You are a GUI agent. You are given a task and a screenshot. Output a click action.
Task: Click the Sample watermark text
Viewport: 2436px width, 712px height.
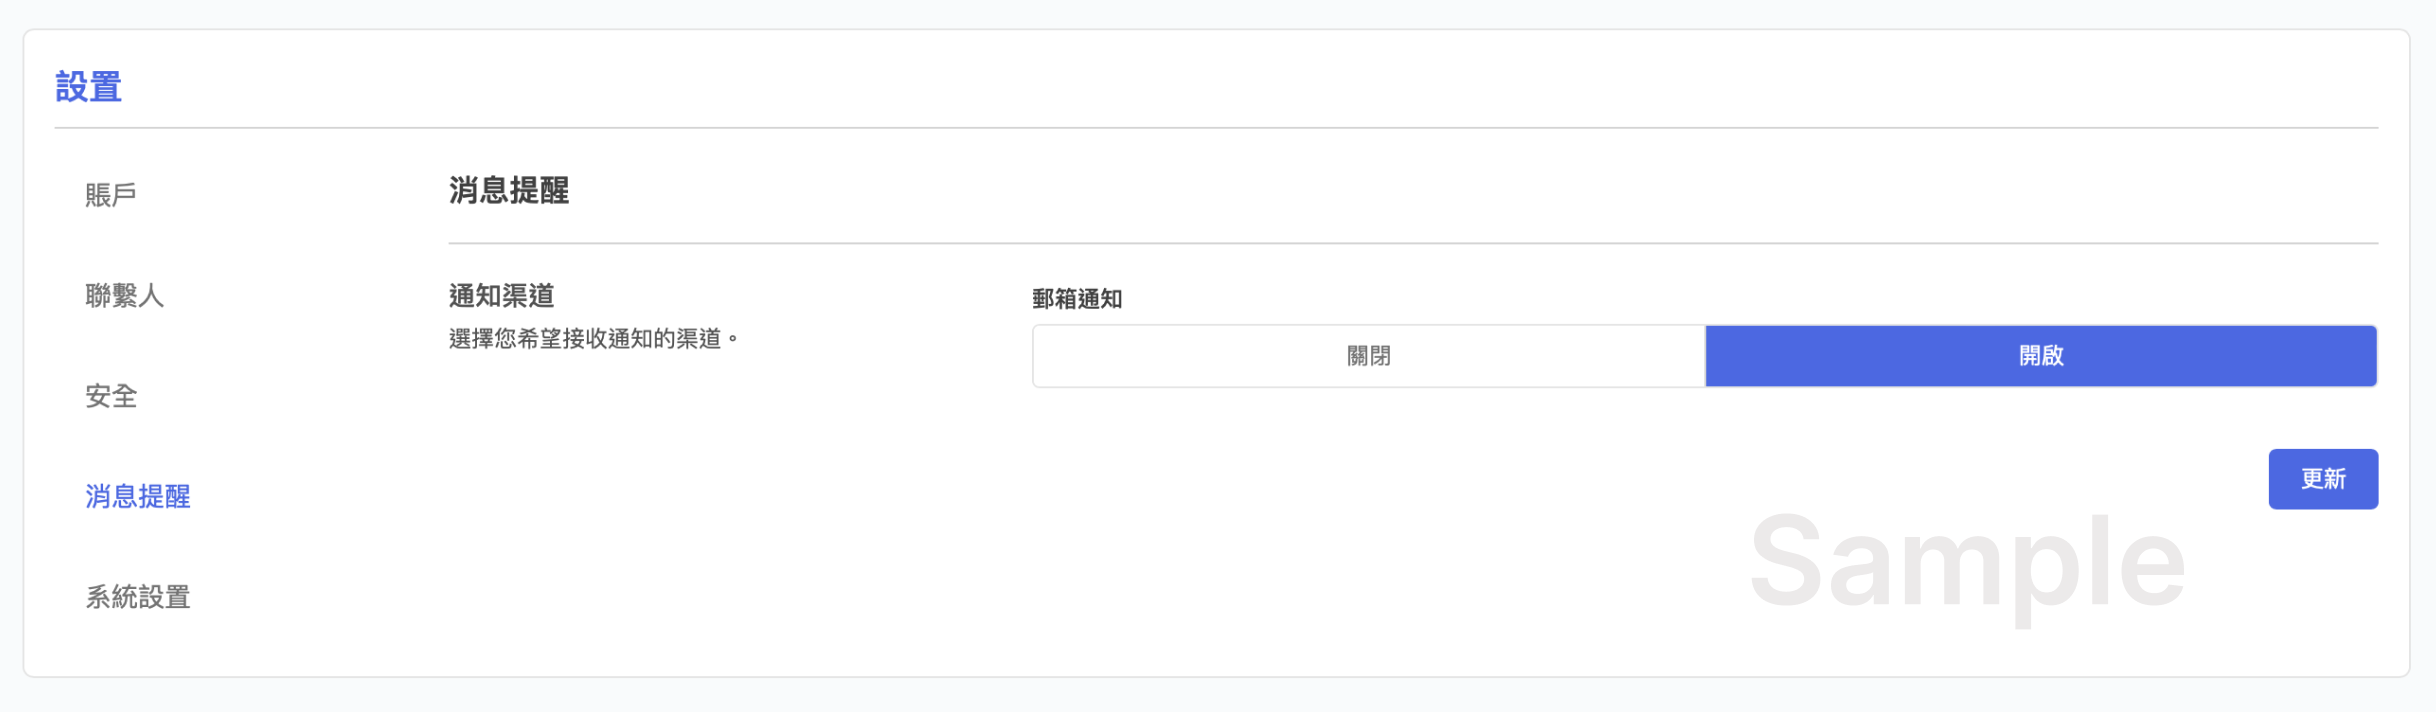(1967, 563)
